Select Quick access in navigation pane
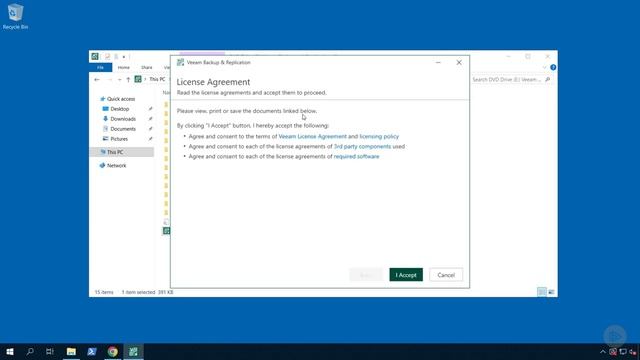 (x=120, y=99)
